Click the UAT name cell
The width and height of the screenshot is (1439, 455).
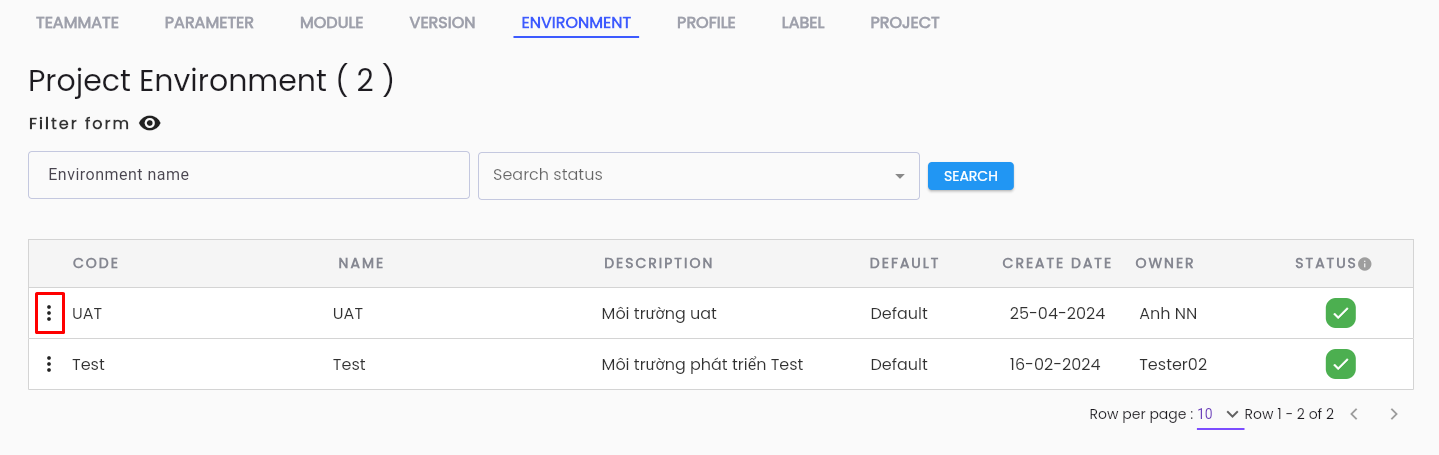(348, 314)
